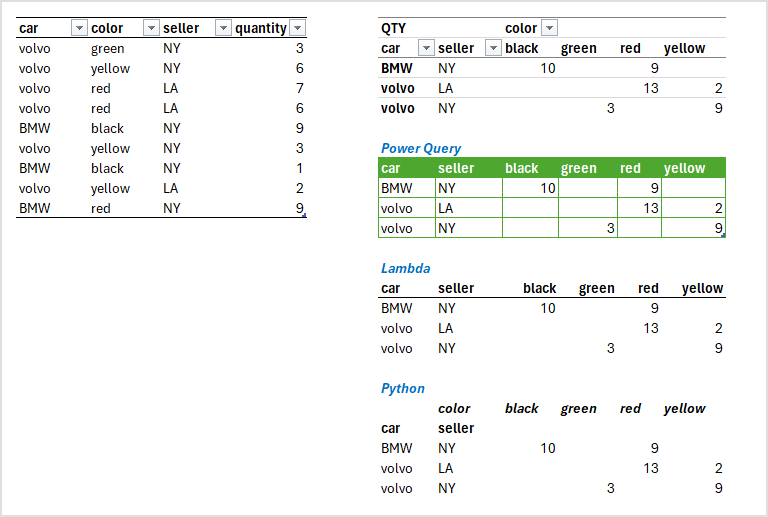Open the pivot table seller field dropdown
This screenshot has height=517, width=768.
coord(493,48)
